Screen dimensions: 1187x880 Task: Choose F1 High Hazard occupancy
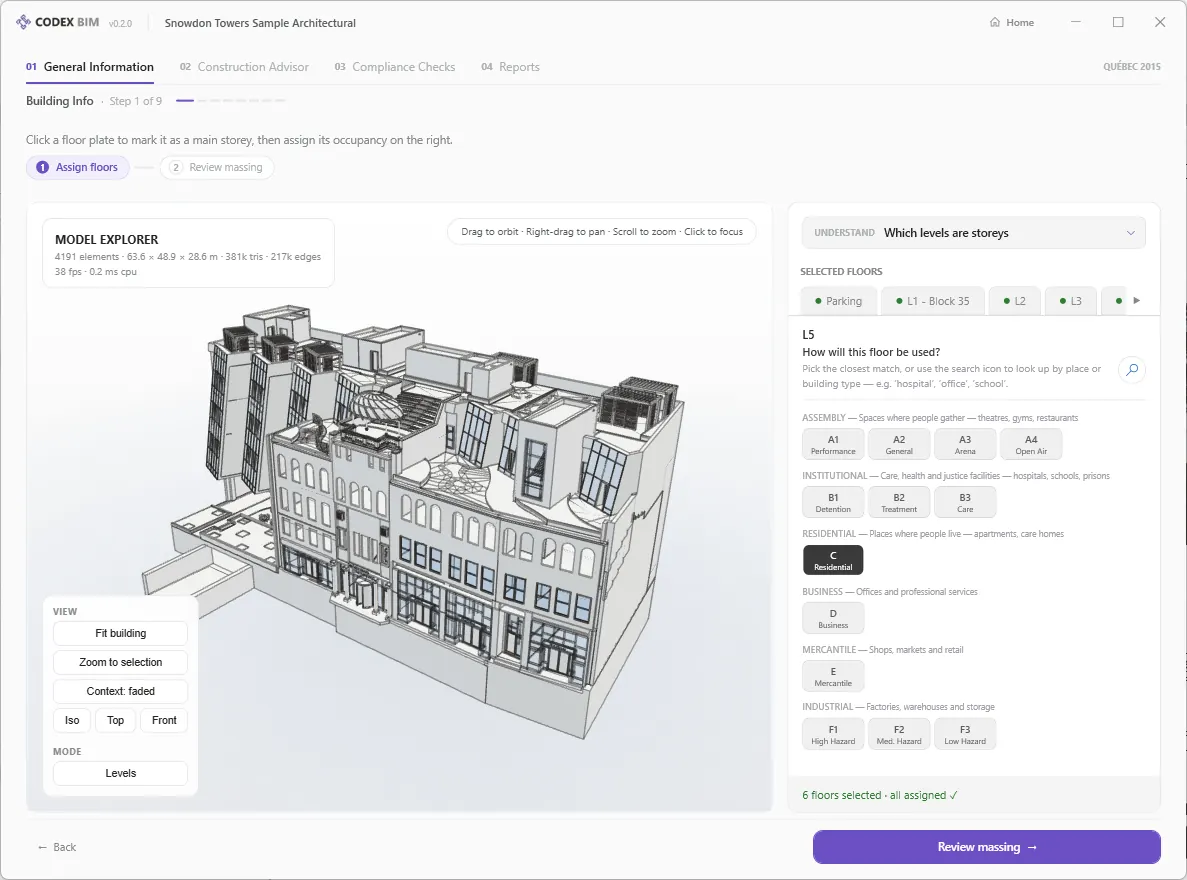(833, 735)
